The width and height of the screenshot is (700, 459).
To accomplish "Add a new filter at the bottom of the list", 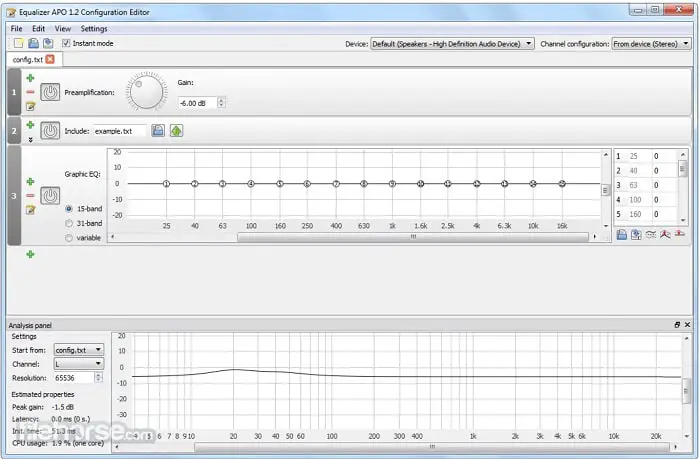I will [30, 255].
